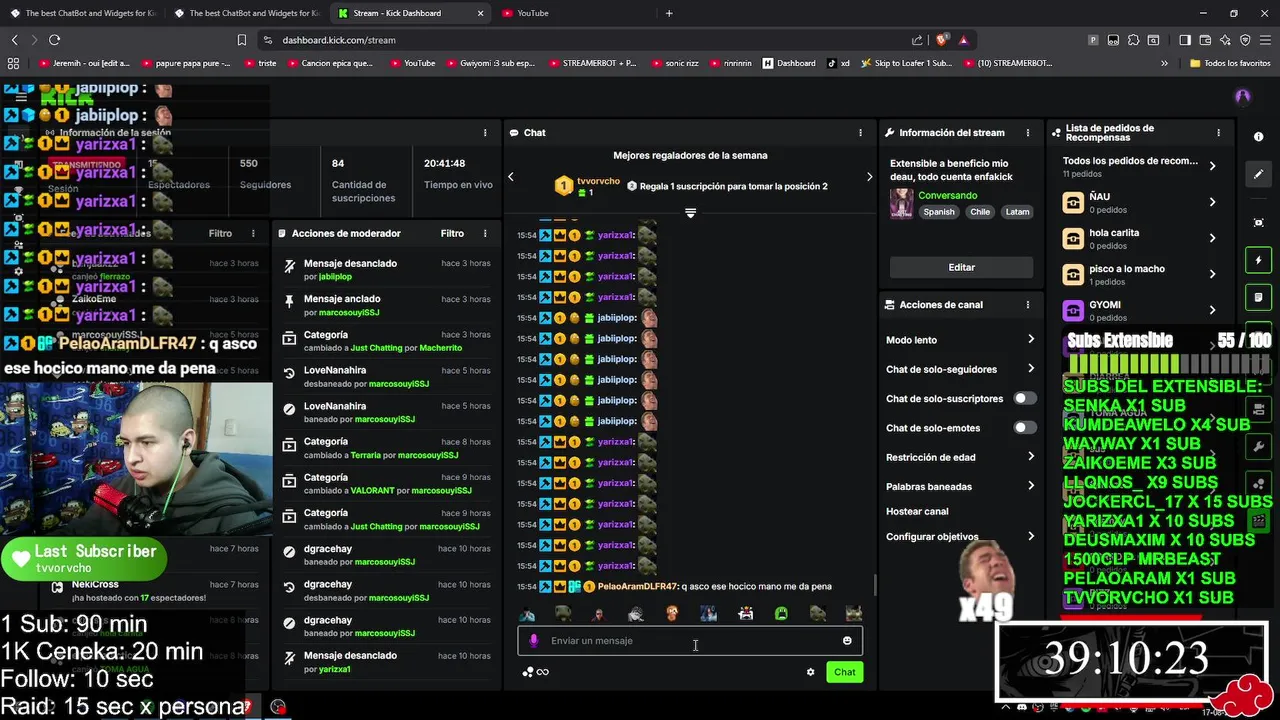Expand ÑAU reward requests
The width and height of the screenshot is (1280, 720).
1140,203
